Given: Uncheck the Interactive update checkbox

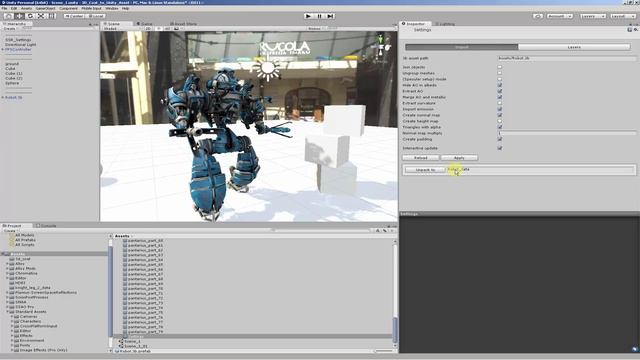Looking at the screenshot, I should [x=500, y=148].
